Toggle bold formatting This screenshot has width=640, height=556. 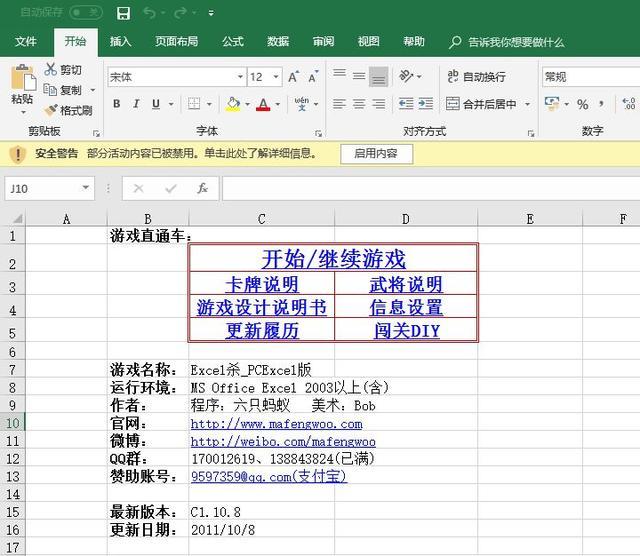(116, 104)
